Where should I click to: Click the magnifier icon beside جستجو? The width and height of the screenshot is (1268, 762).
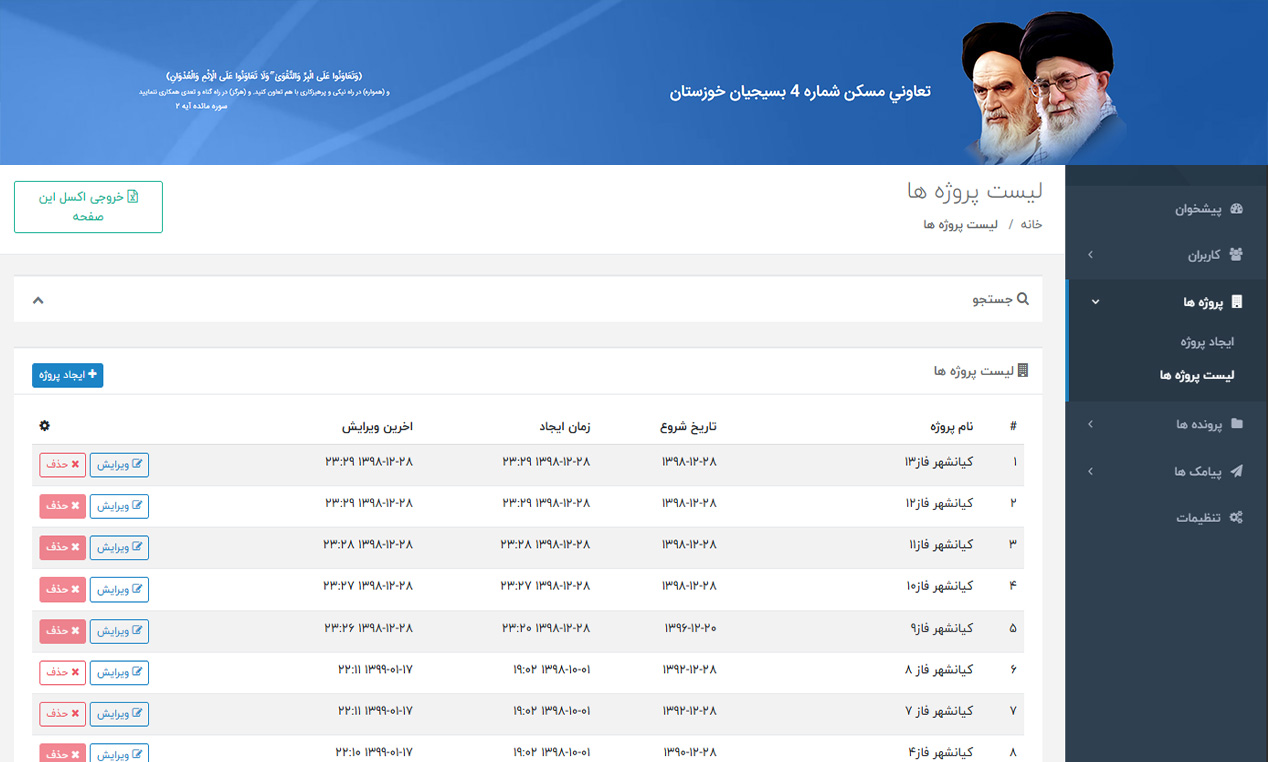pyautogui.click(x=1023, y=299)
